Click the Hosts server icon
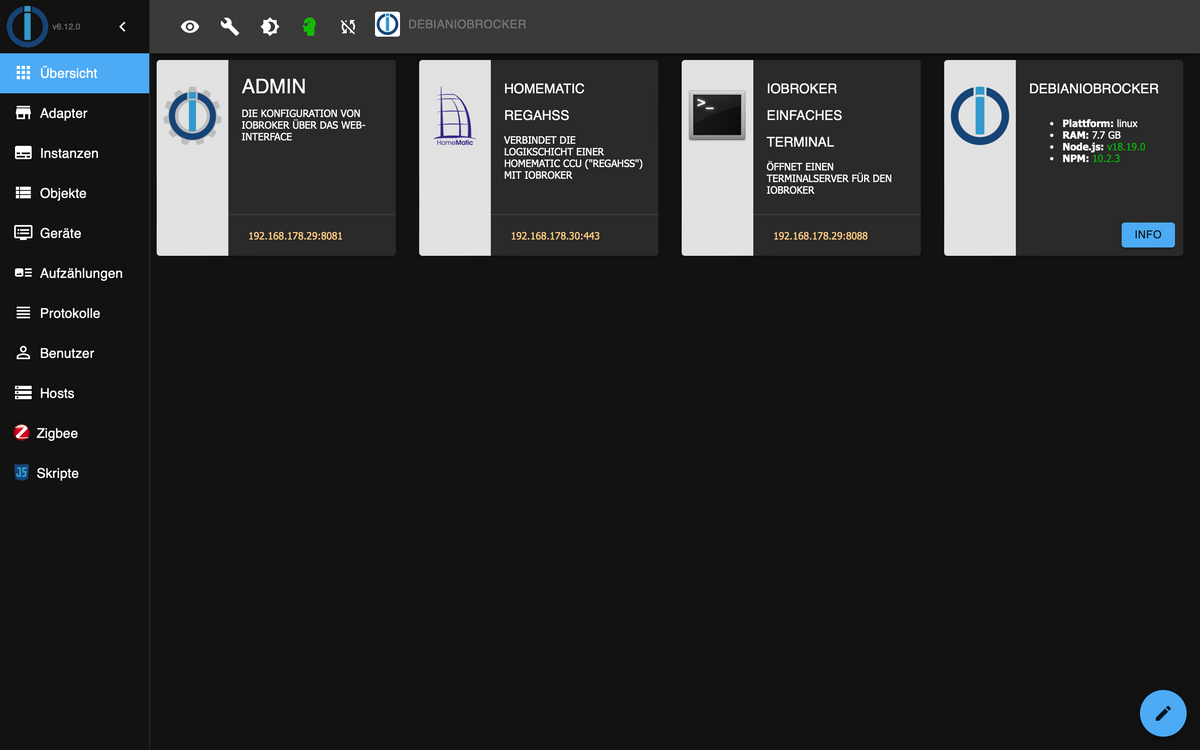1200x750 pixels. (23, 393)
